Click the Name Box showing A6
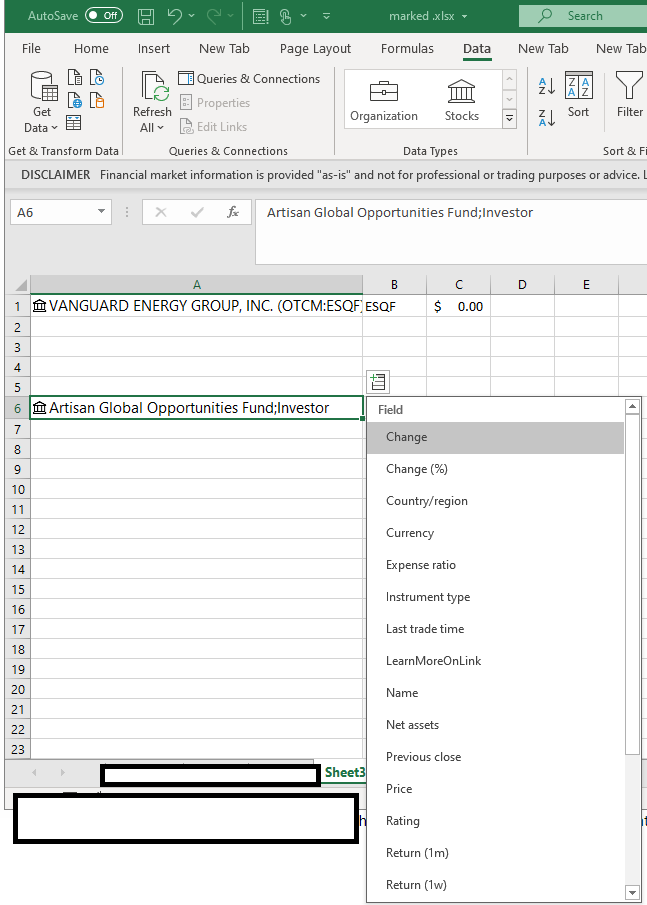Screen dimensions: 647x905 [x=53, y=212]
